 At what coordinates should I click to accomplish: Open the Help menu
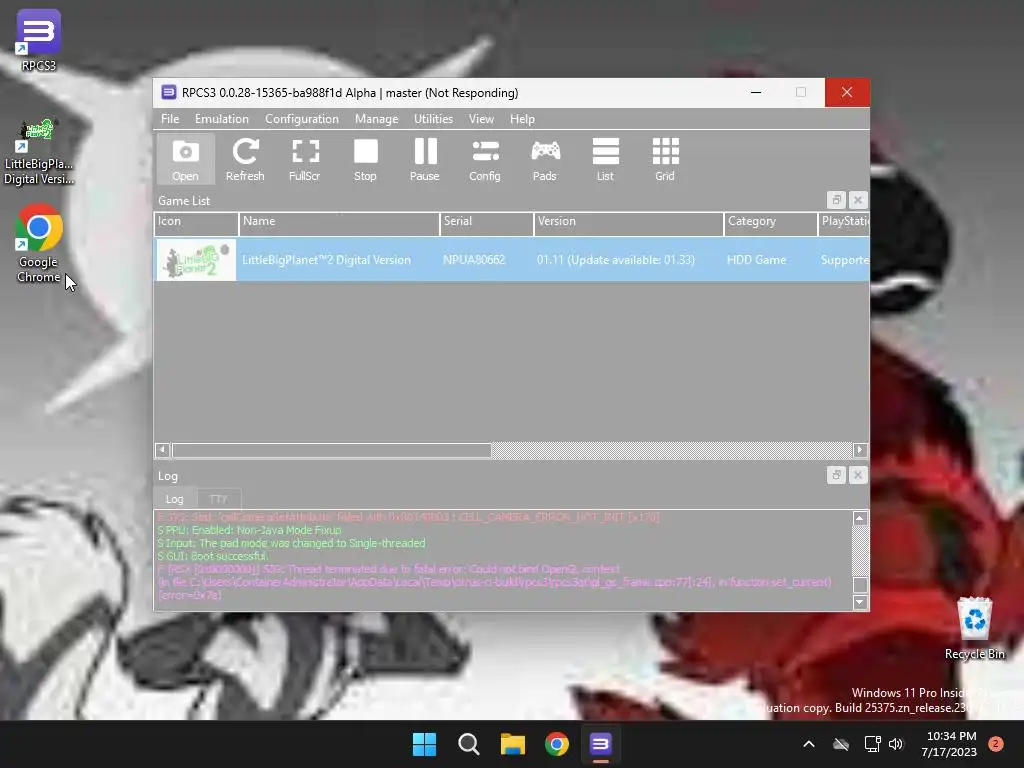(522, 119)
